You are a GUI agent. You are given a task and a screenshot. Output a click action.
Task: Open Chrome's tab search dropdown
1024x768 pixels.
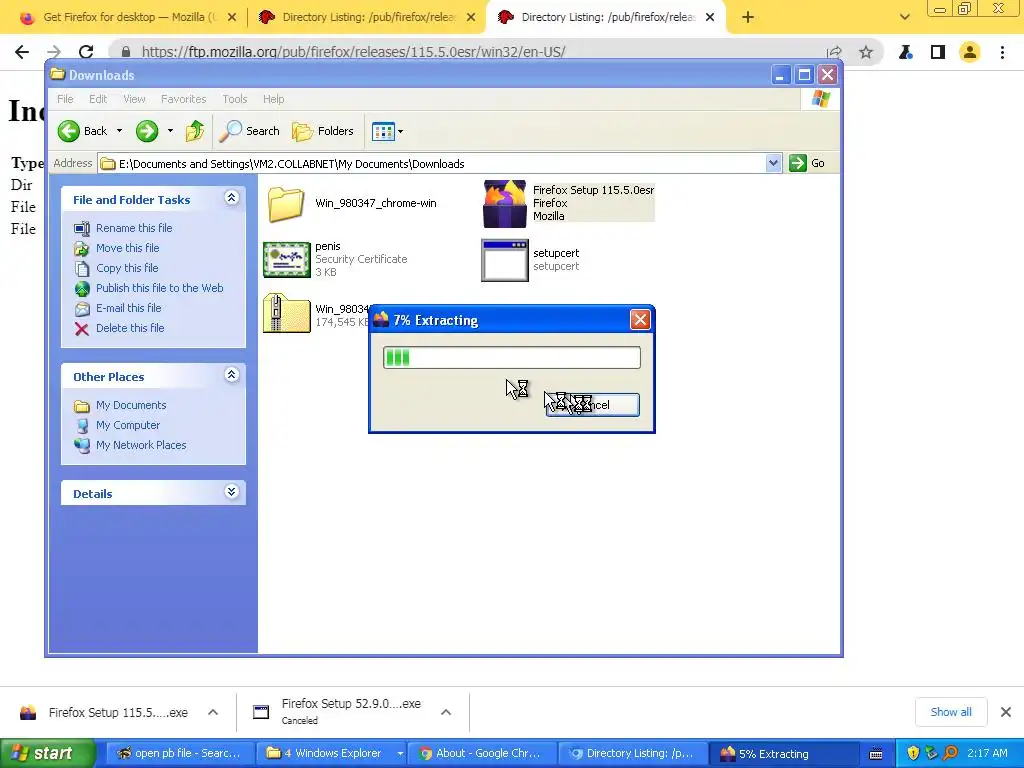(x=904, y=17)
